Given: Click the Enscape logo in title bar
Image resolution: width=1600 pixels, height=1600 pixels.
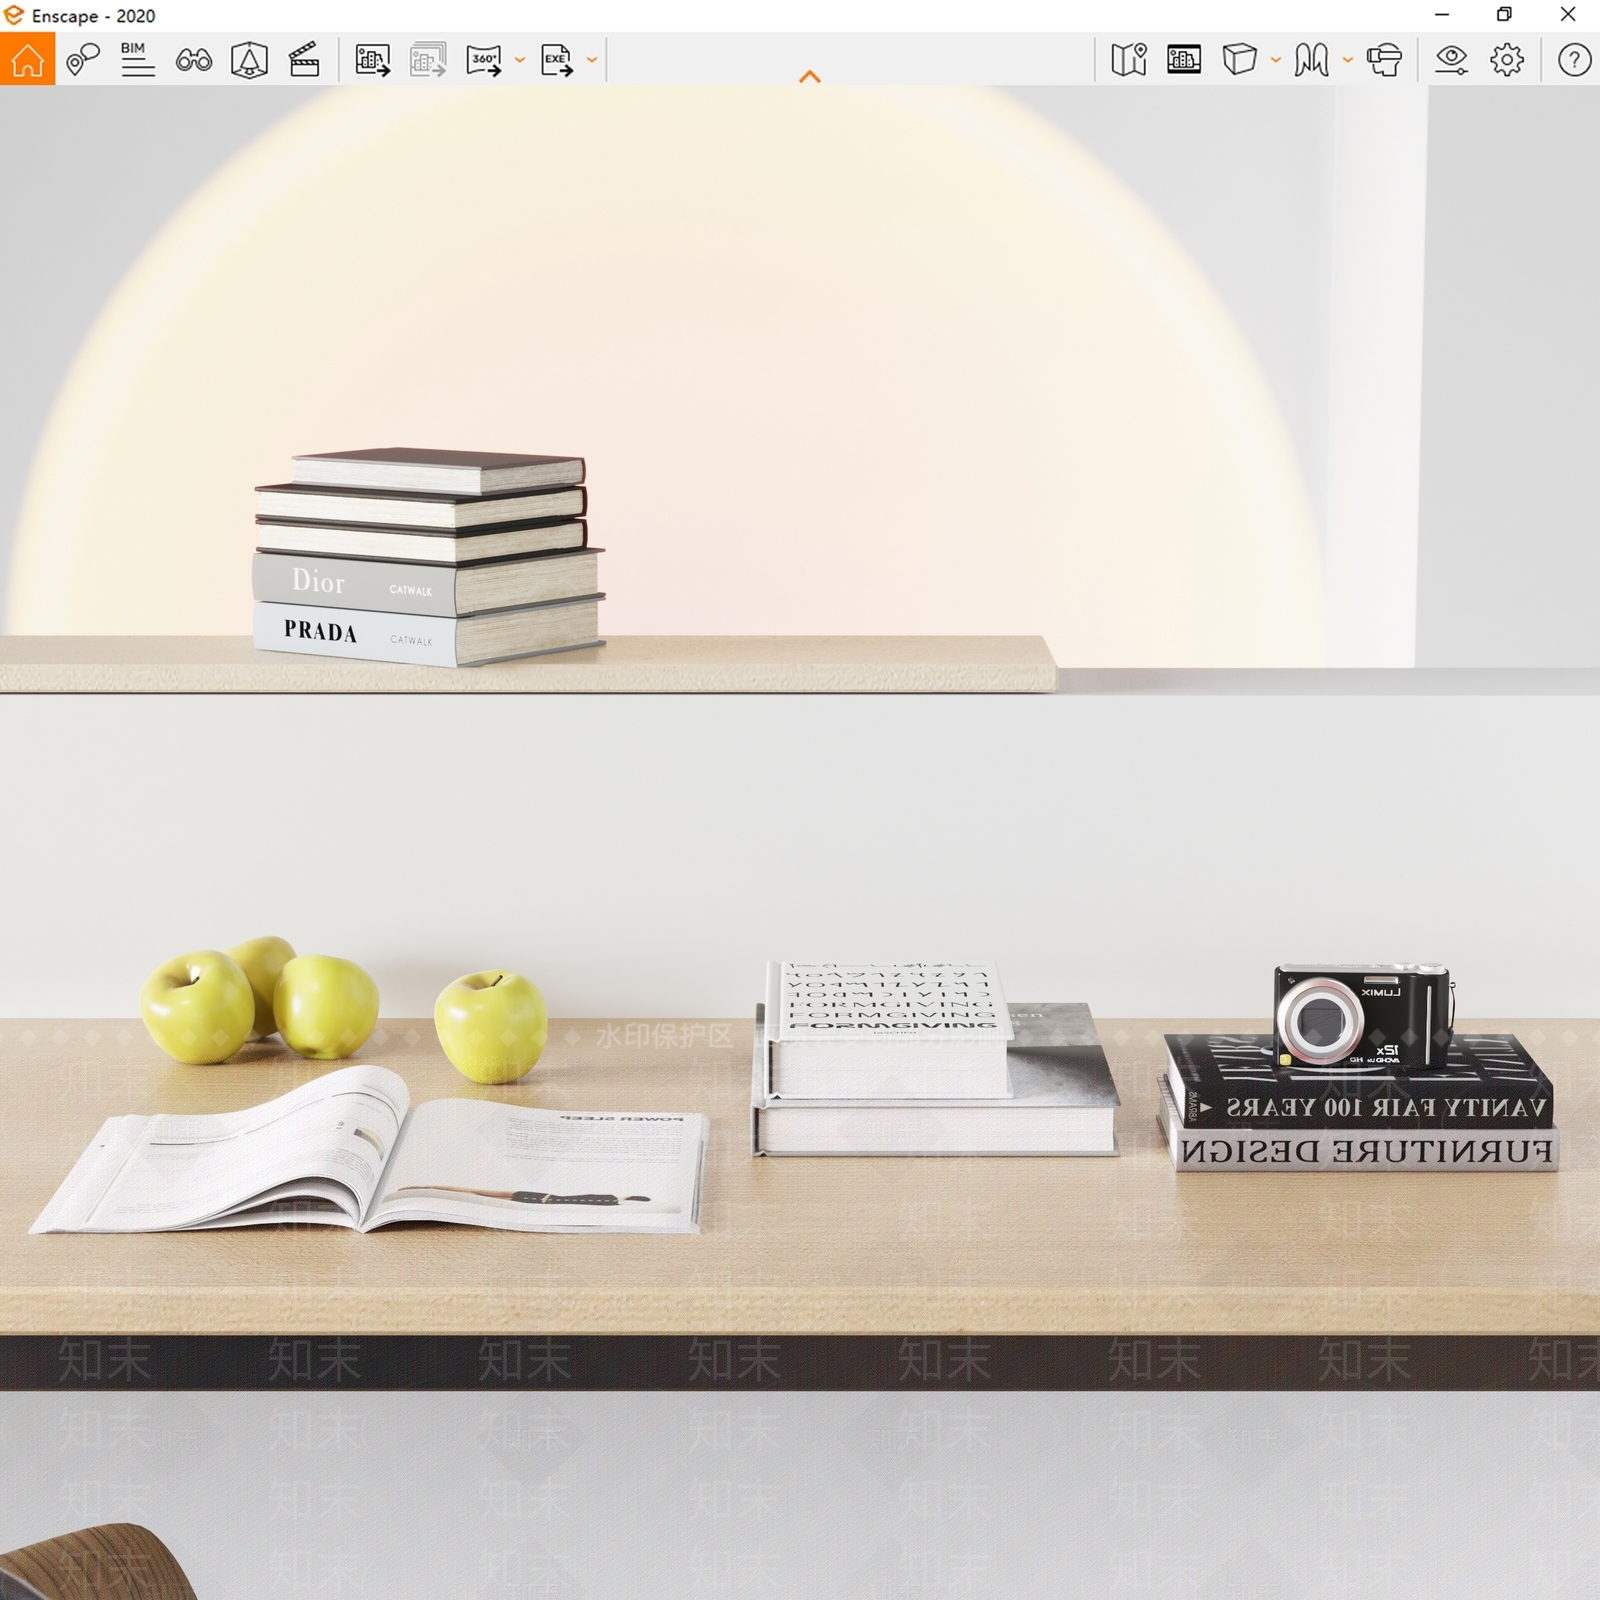Looking at the screenshot, I should 14,15.
